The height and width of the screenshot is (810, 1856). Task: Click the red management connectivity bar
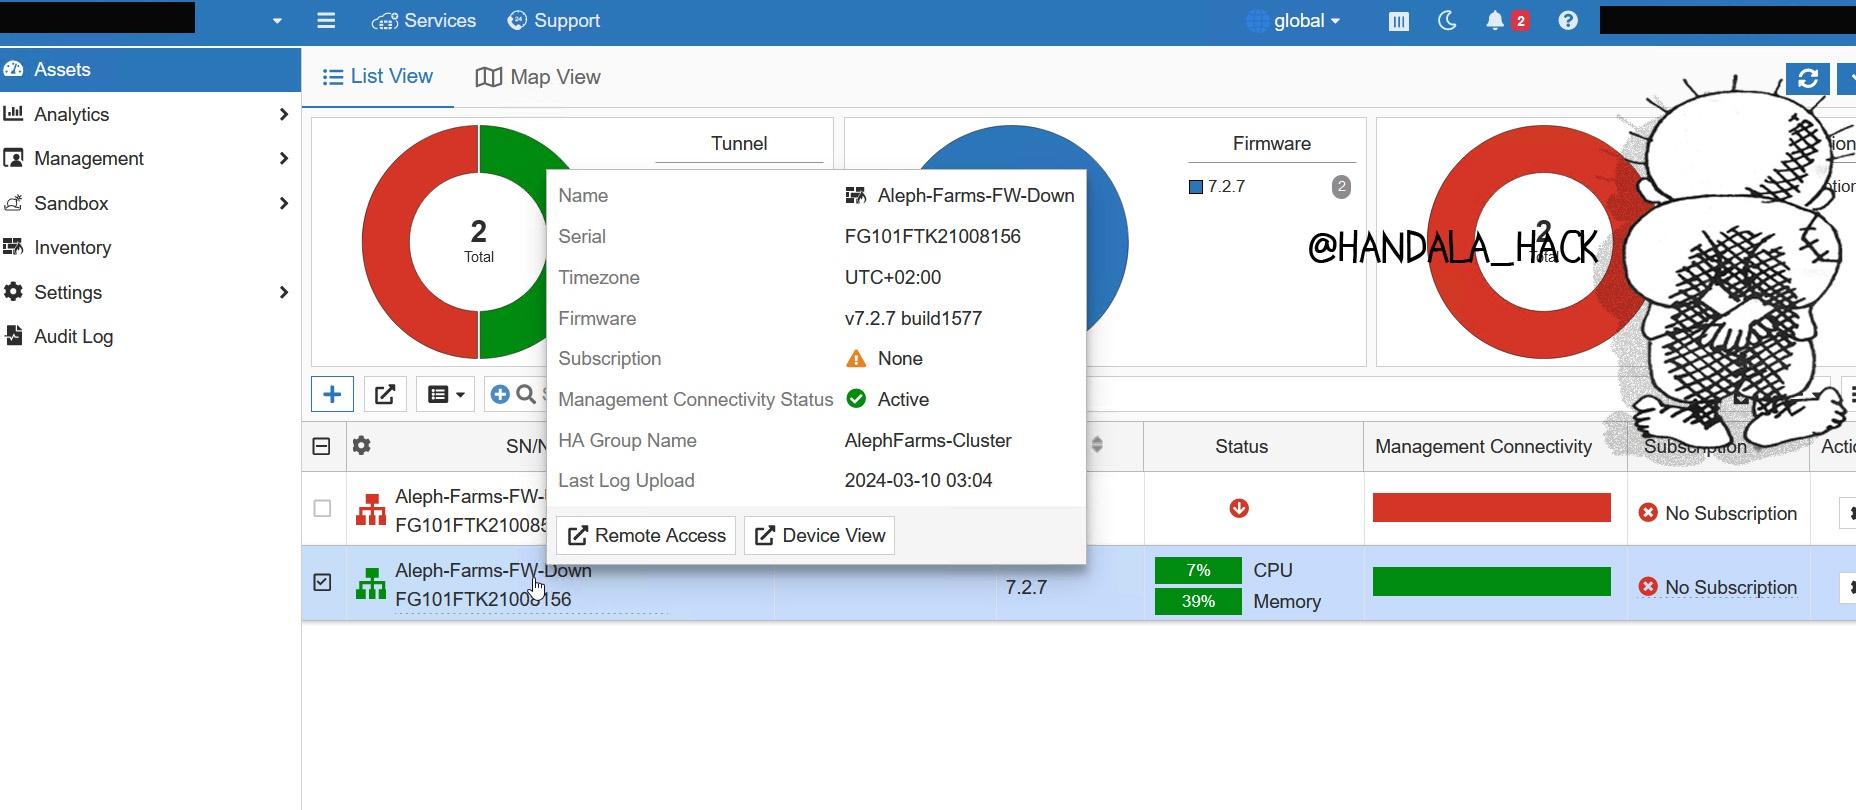(x=1492, y=508)
